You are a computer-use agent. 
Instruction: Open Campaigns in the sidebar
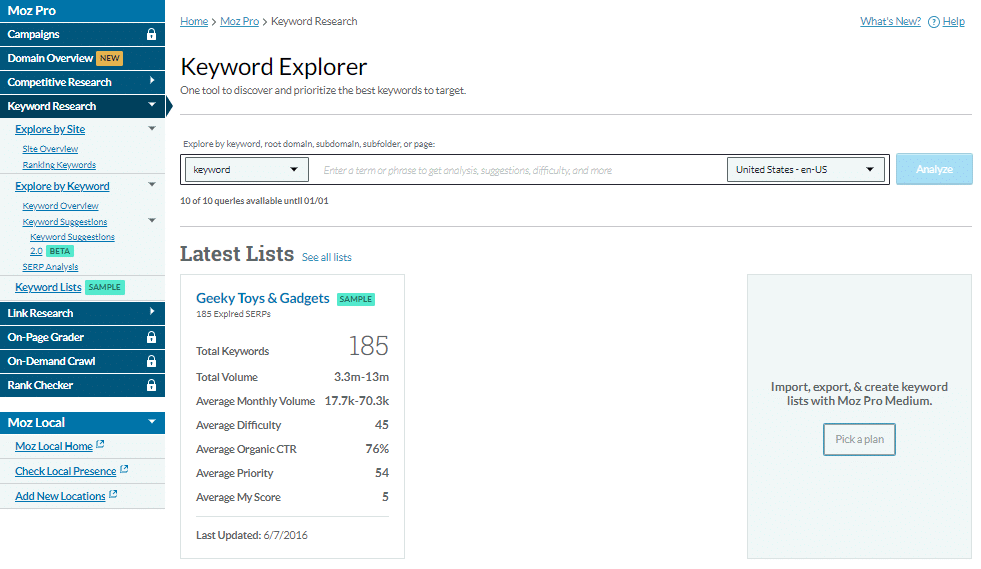pos(82,34)
